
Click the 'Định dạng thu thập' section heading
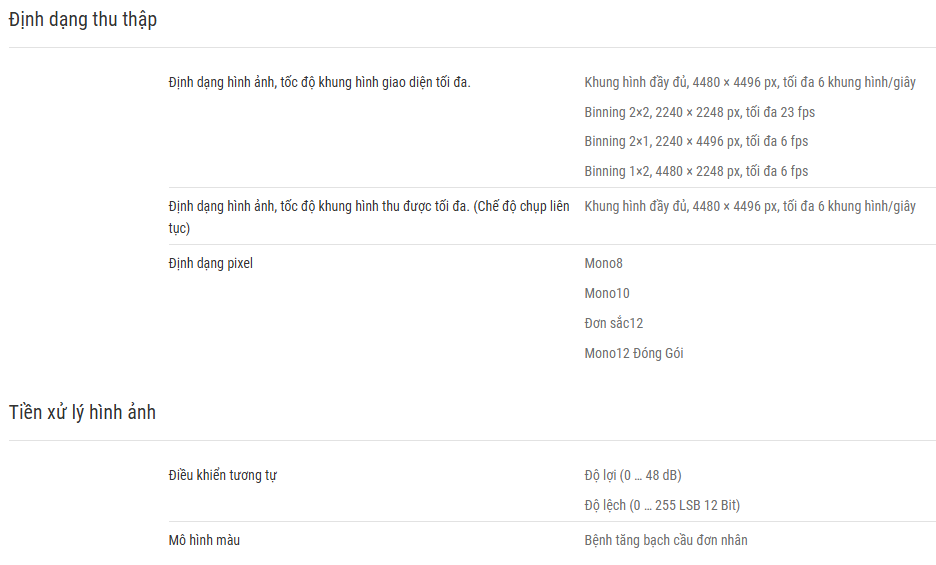pyautogui.click(x=83, y=20)
